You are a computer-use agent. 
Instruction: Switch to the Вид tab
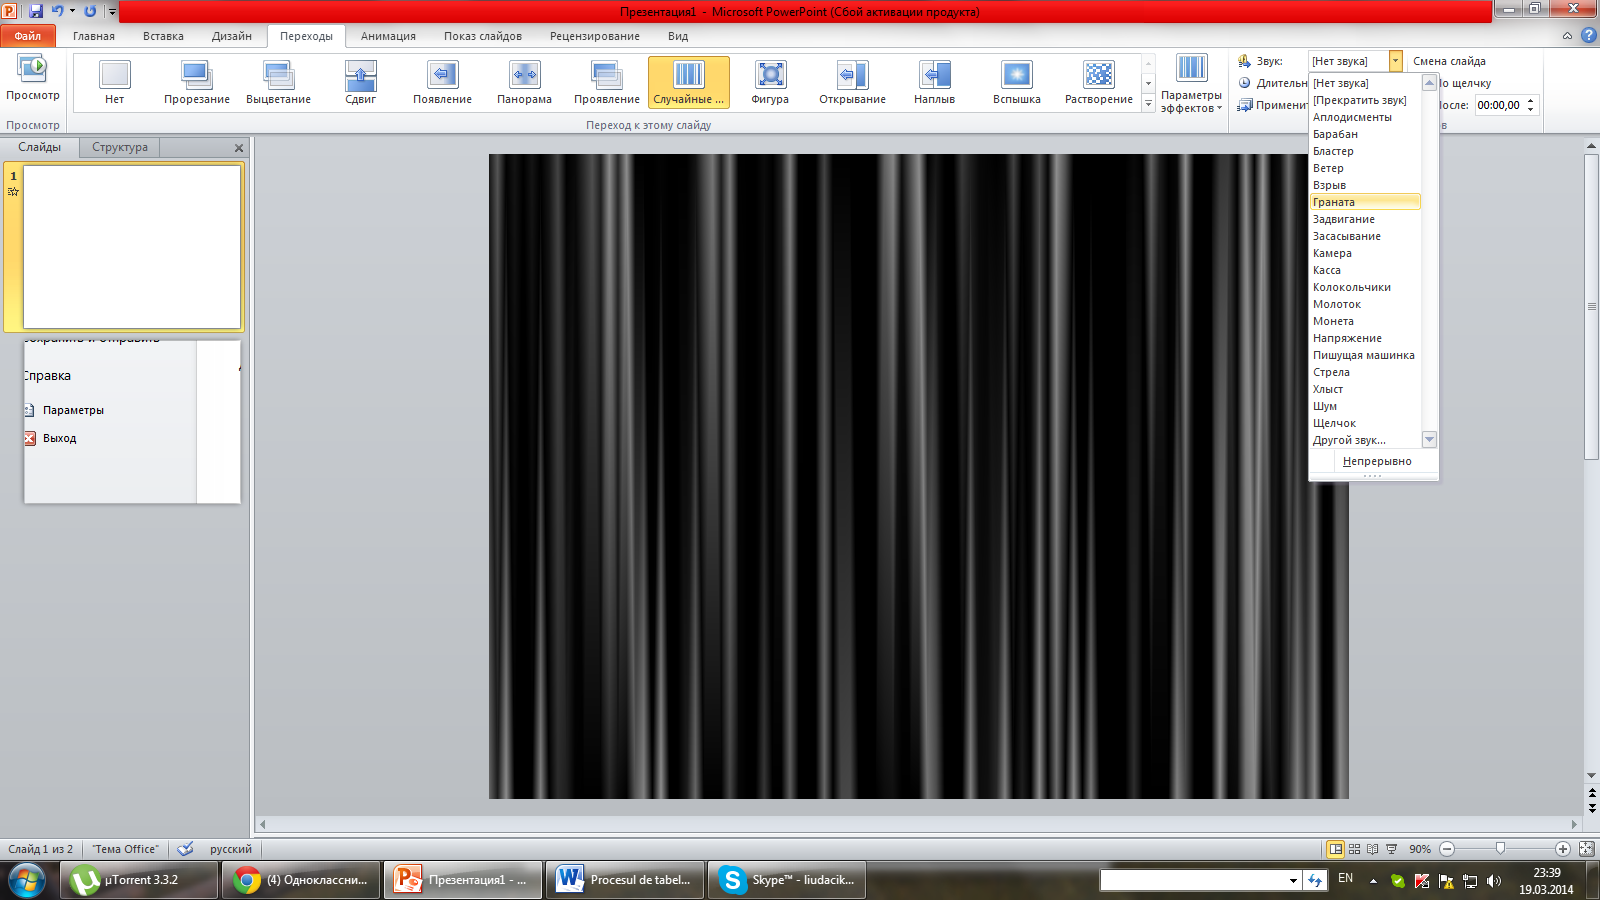click(x=678, y=36)
